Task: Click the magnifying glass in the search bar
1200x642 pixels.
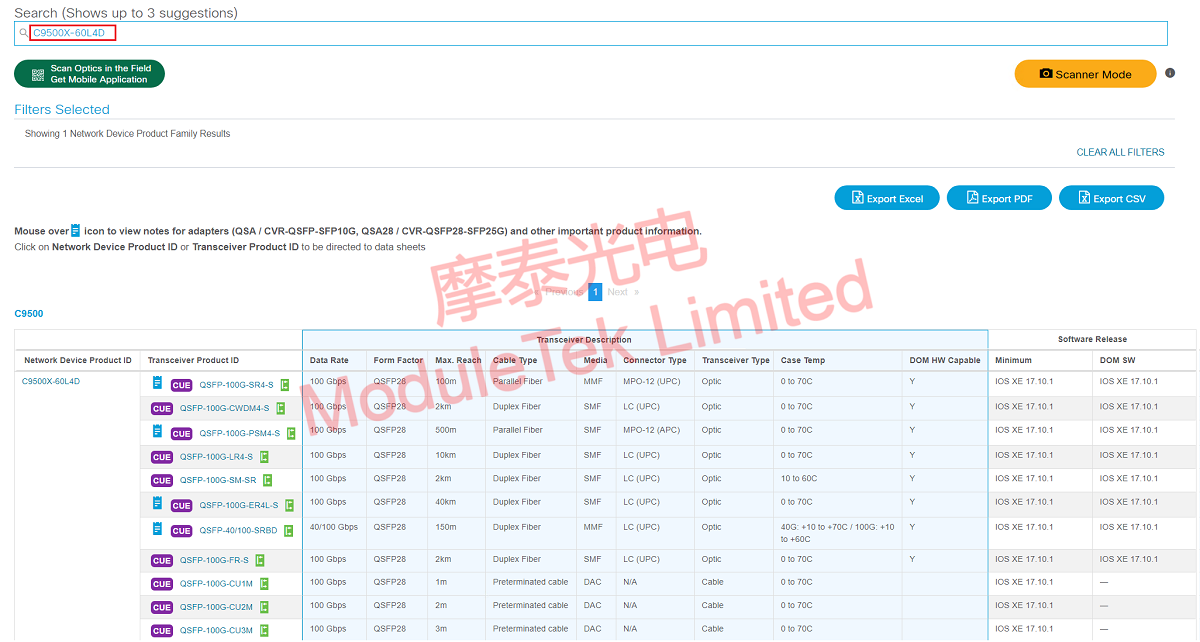Action: [23, 33]
